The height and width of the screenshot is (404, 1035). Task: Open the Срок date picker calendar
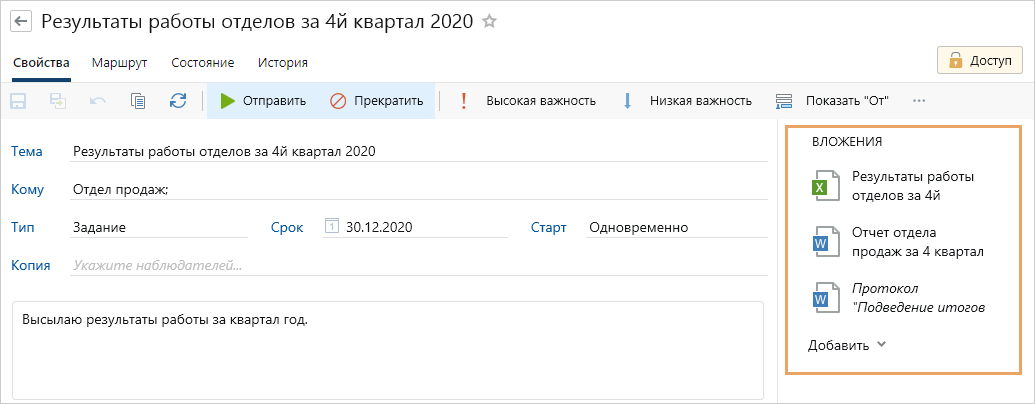tap(332, 227)
